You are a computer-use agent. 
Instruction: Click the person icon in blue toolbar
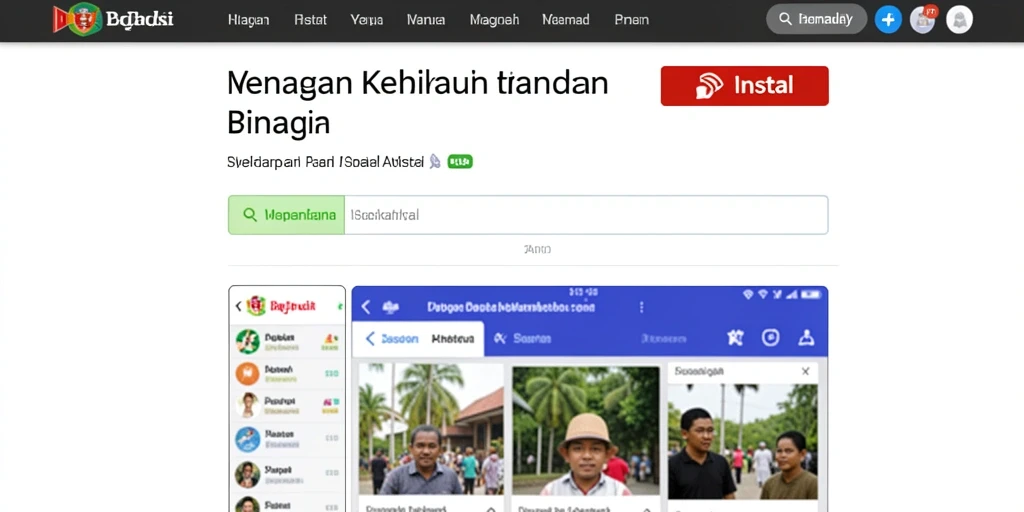807,338
